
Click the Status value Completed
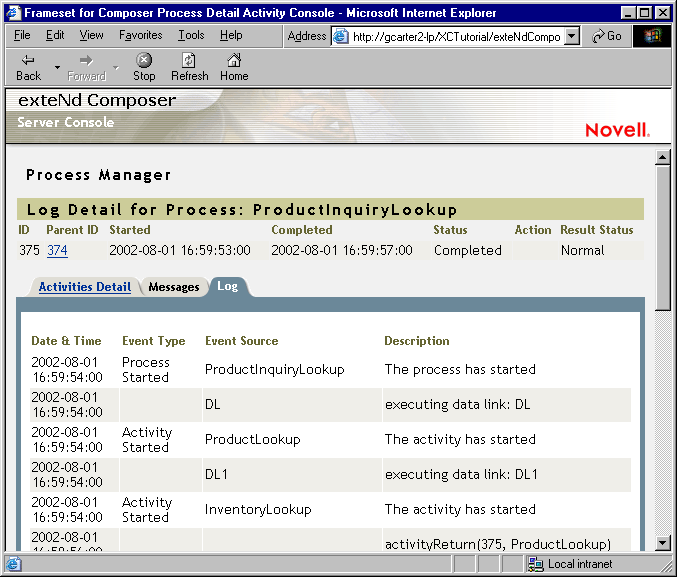[468, 250]
